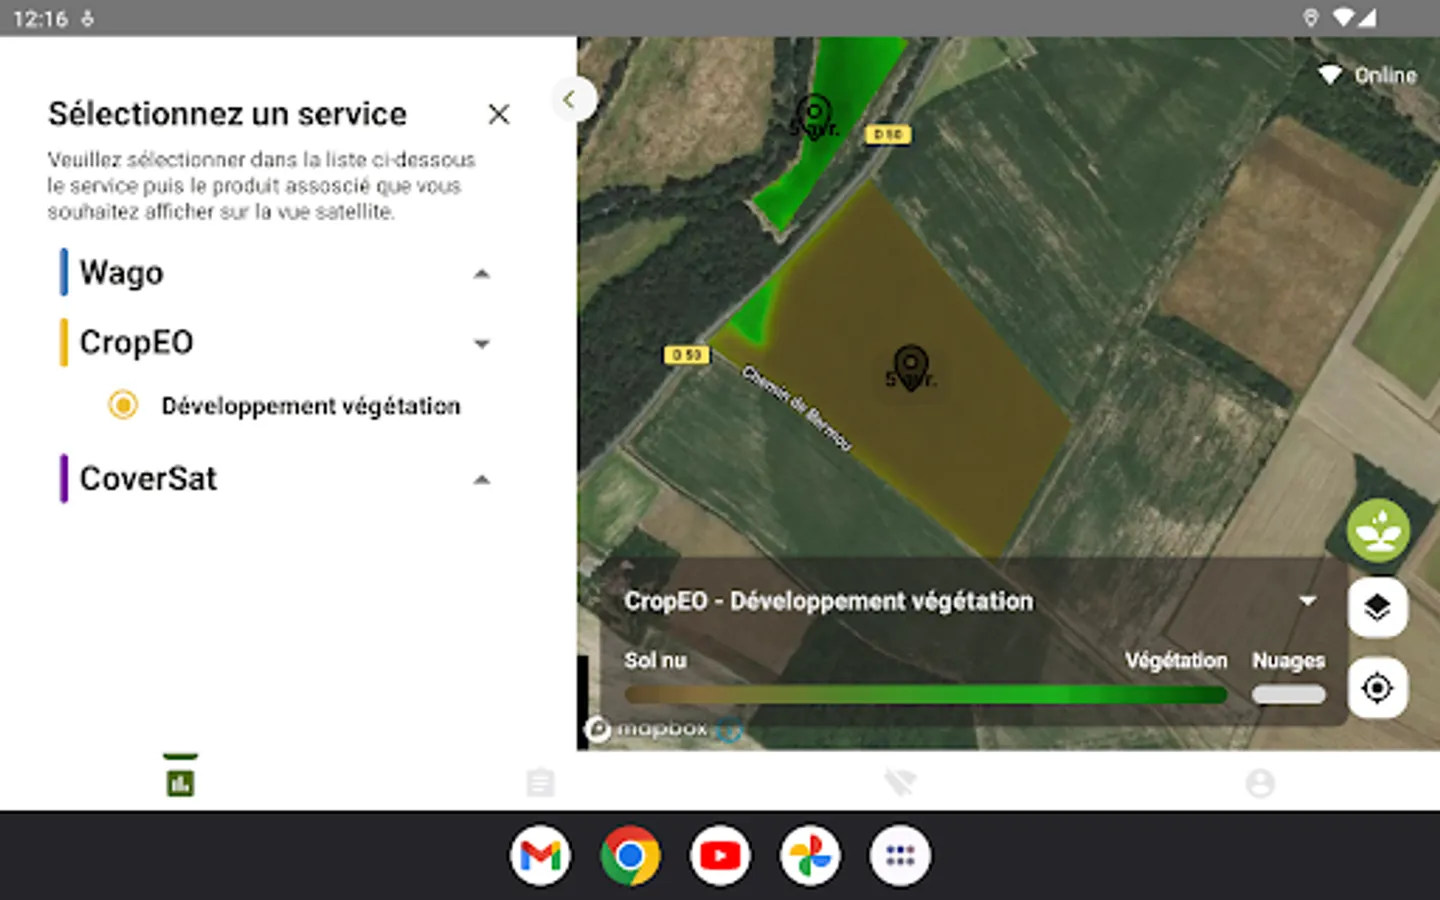Click the Nuages legend label
1440x900 pixels.
click(1289, 660)
